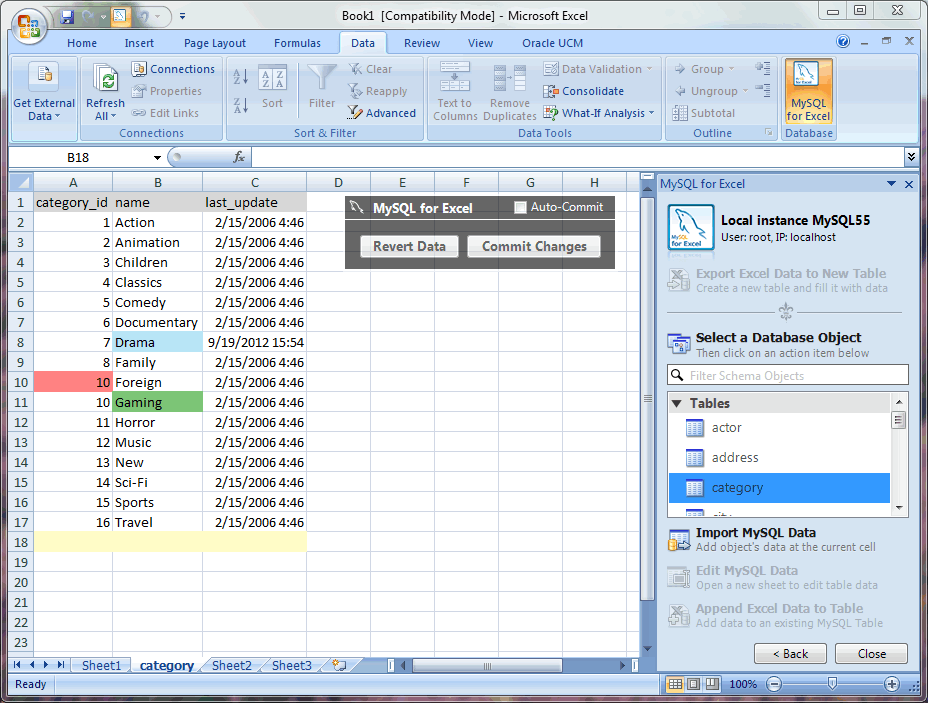Select the green Gaming cell

pyautogui.click(x=157, y=402)
